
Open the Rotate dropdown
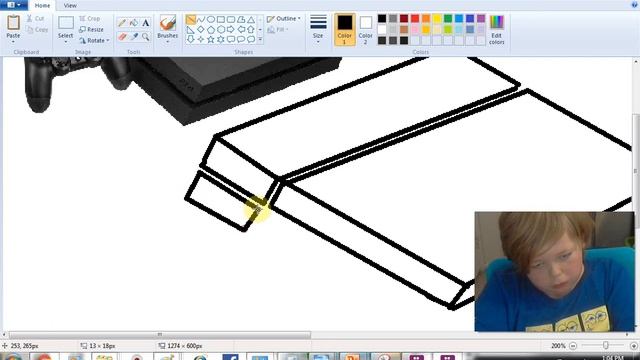click(94, 40)
